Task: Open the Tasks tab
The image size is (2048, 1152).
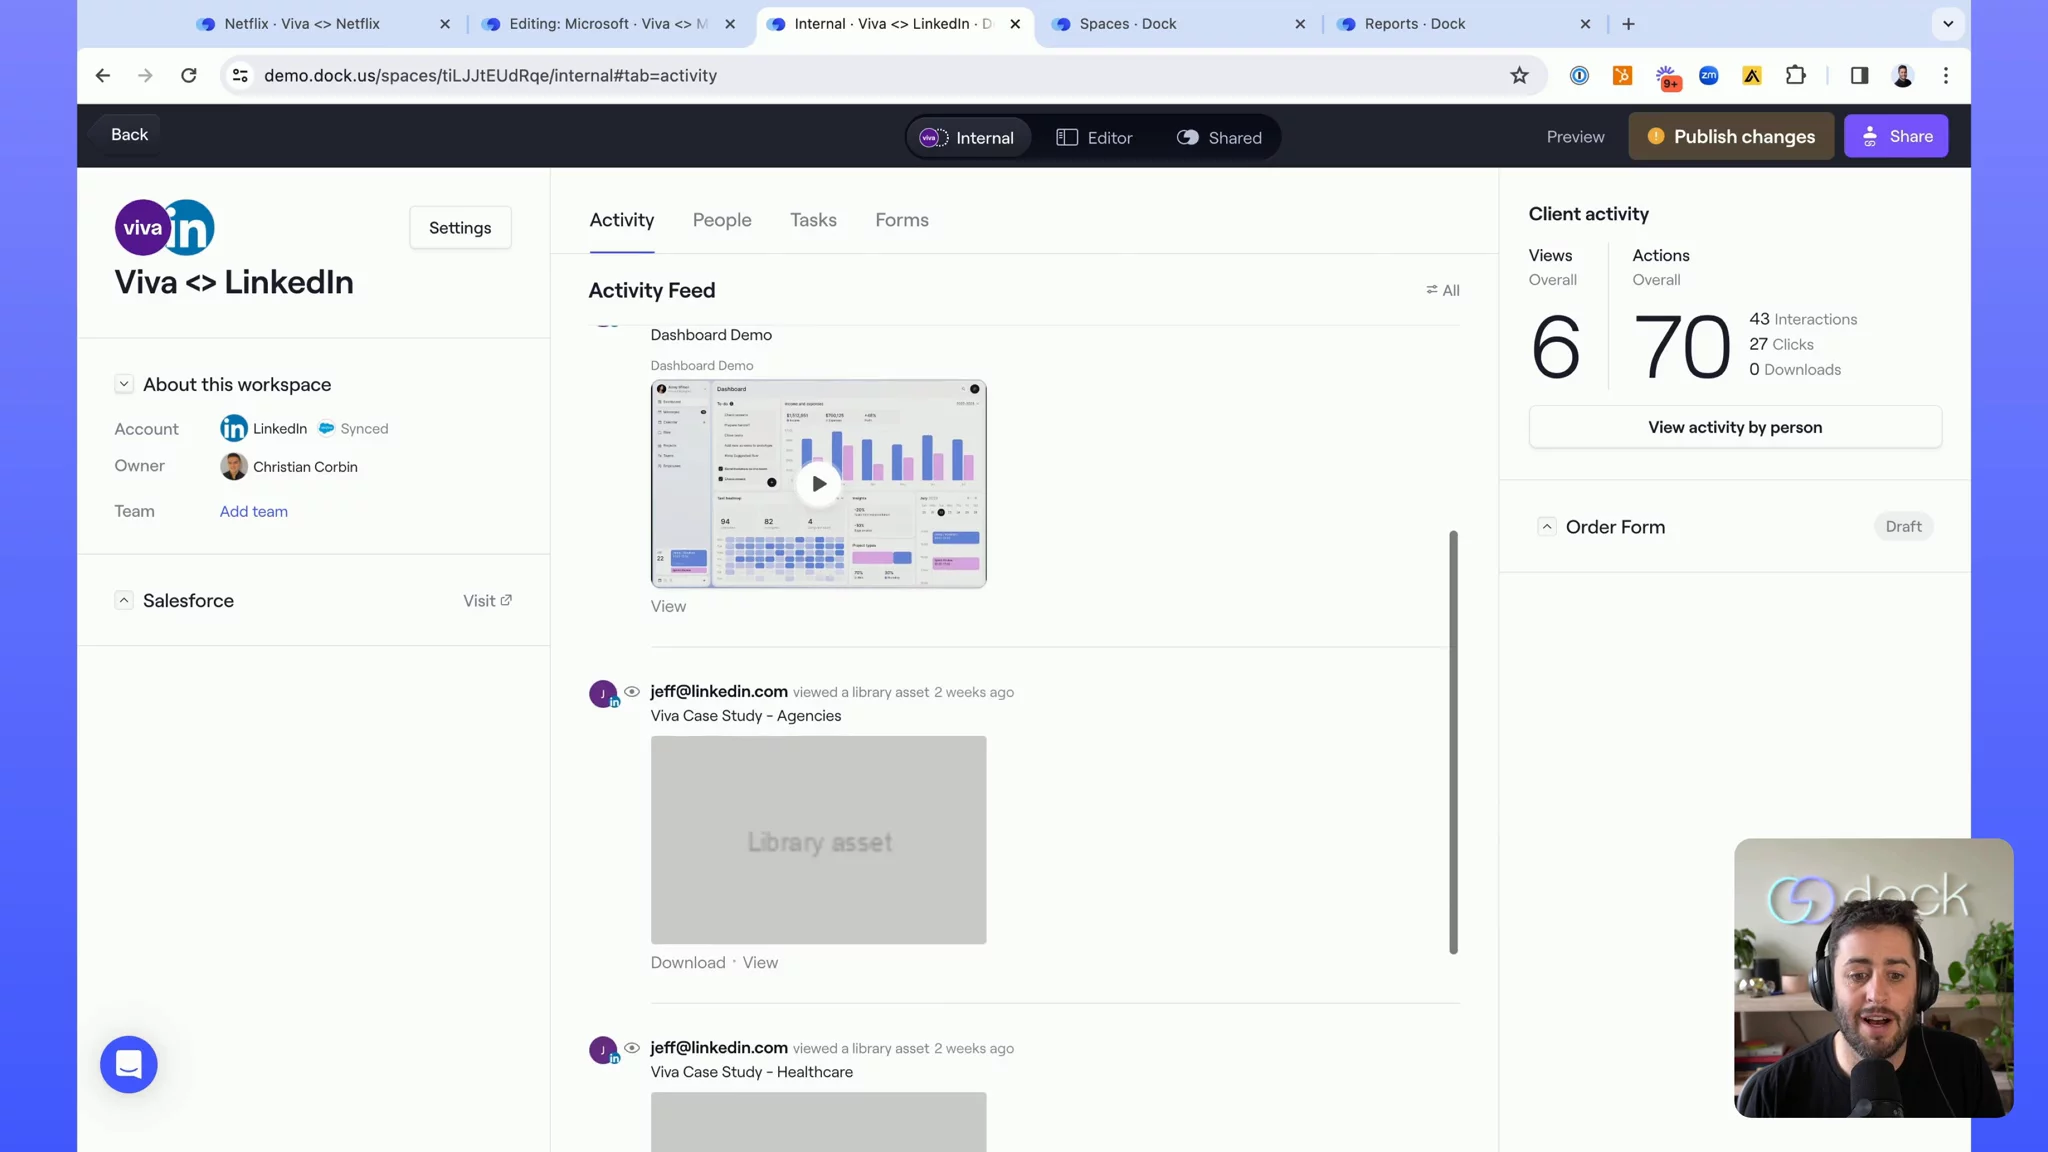Action: (x=813, y=220)
